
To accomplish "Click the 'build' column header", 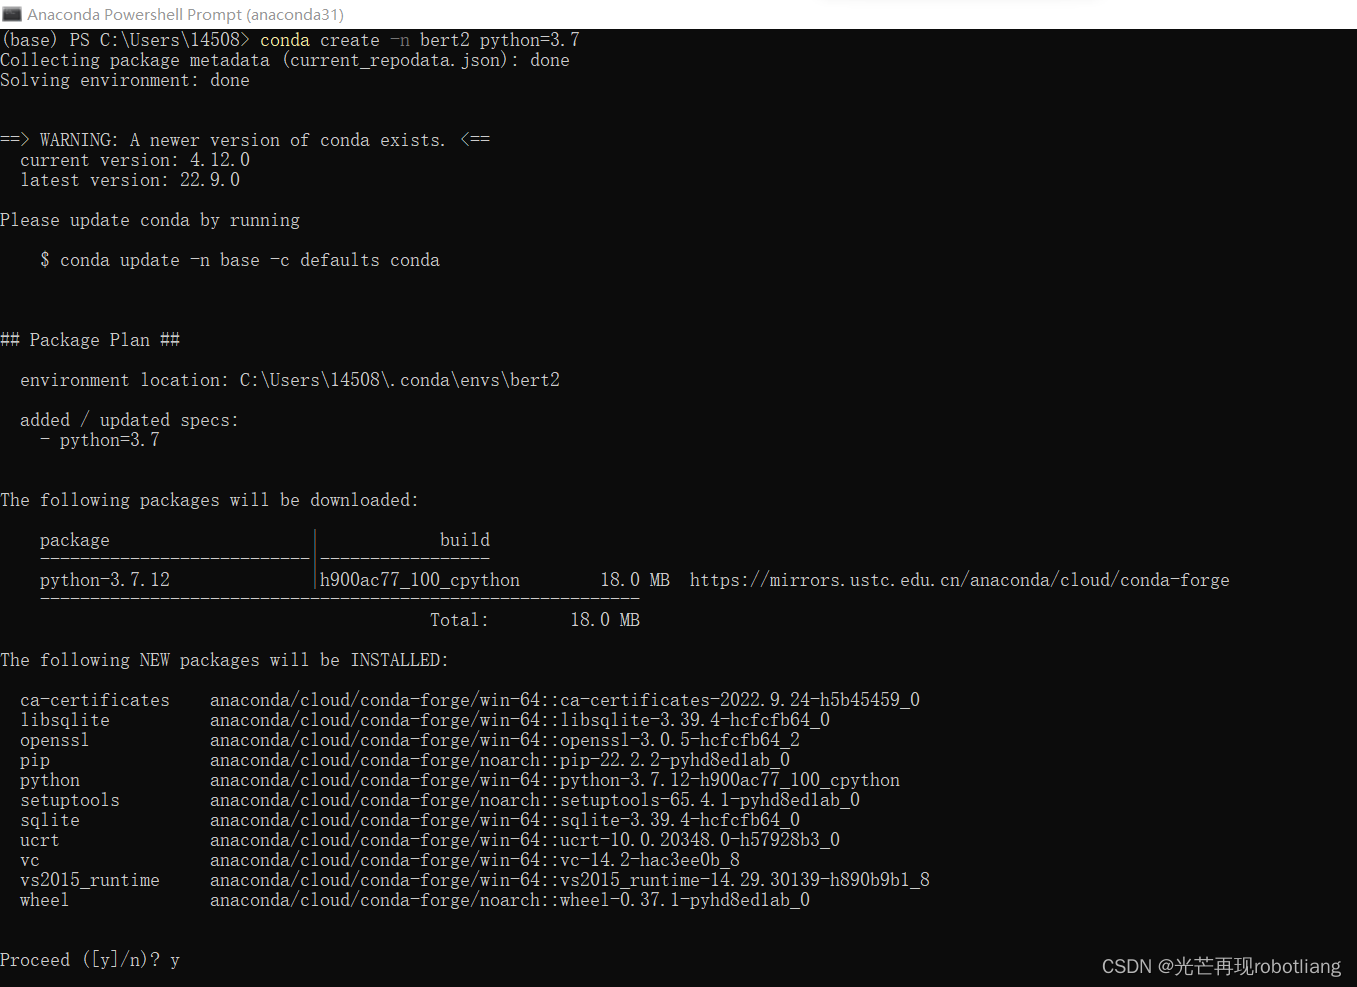I will click(465, 540).
